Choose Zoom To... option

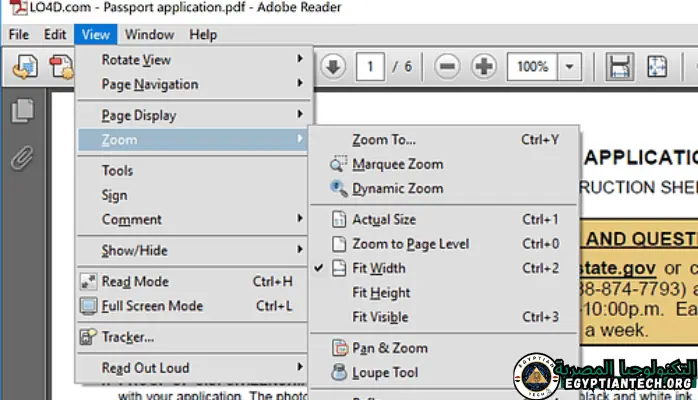tap(444, 140)
